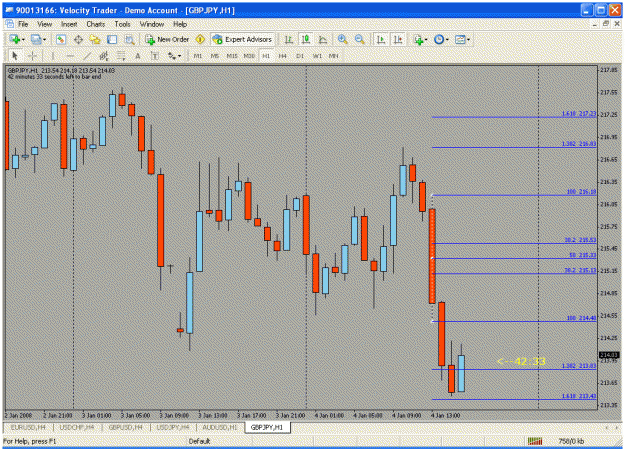Zoom out of the chart
This screenshot has width=625, height=449.
(x=360, y=39)
